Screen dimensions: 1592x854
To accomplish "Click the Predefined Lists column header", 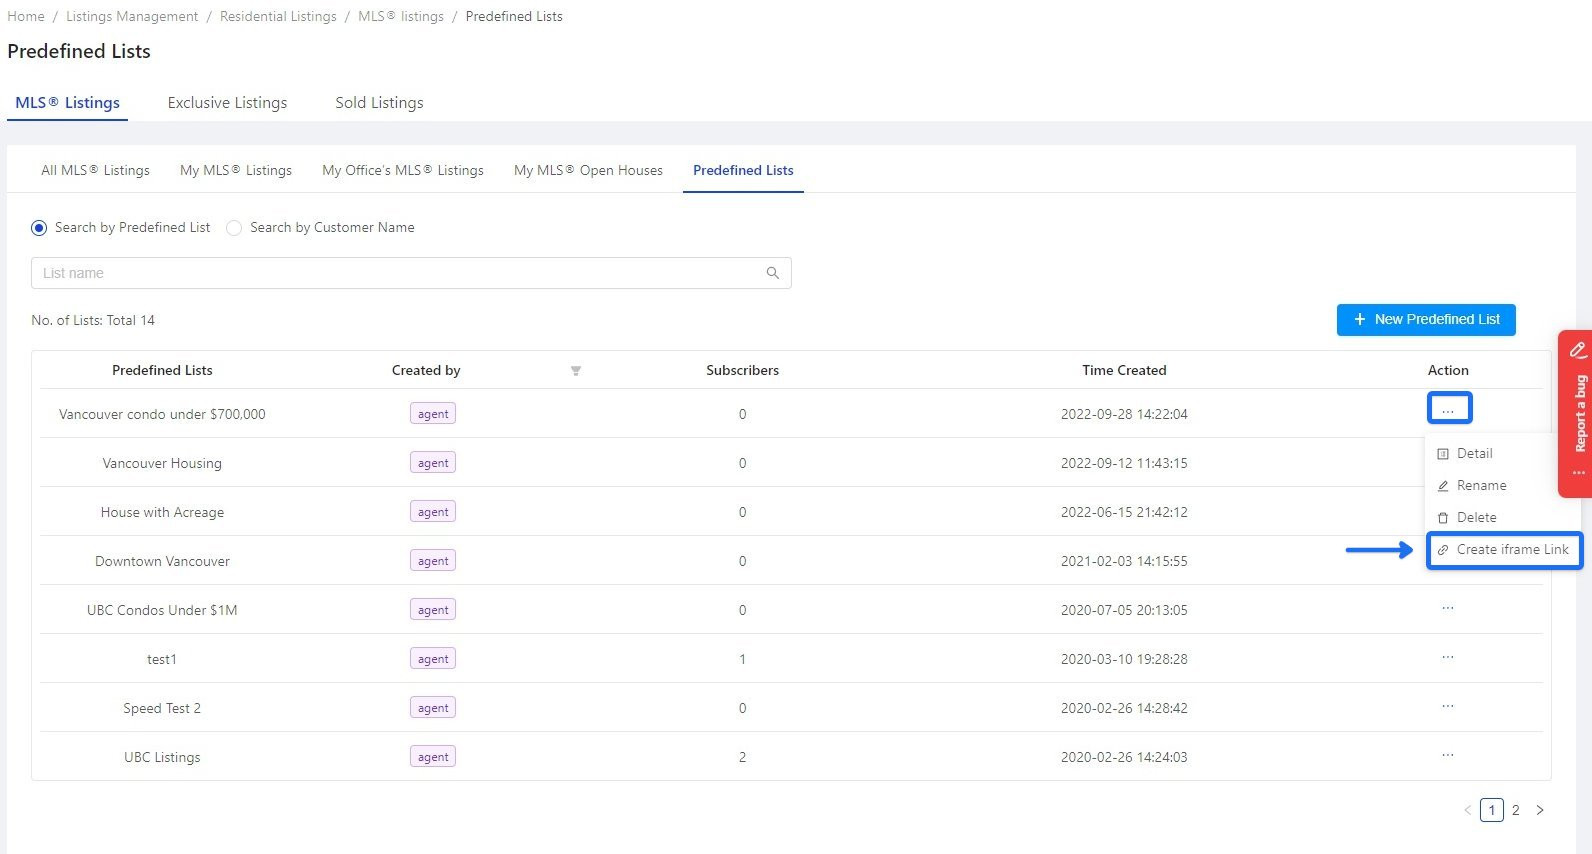I will pyautogui.click(x=162, y=370).
